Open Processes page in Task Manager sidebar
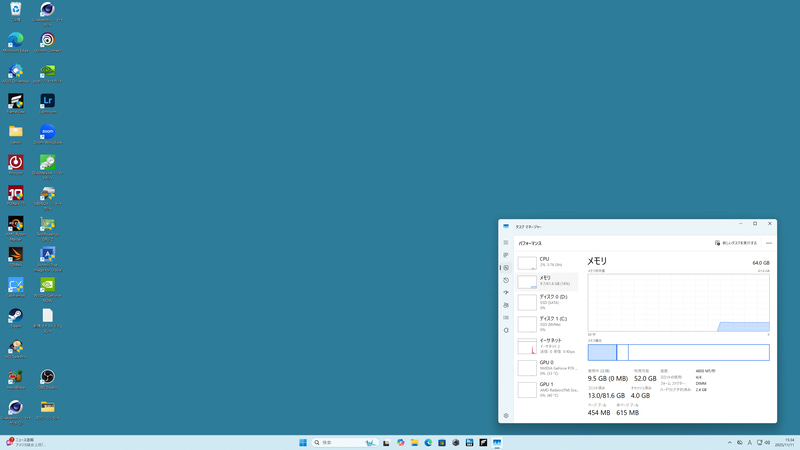 click(506, 255)
